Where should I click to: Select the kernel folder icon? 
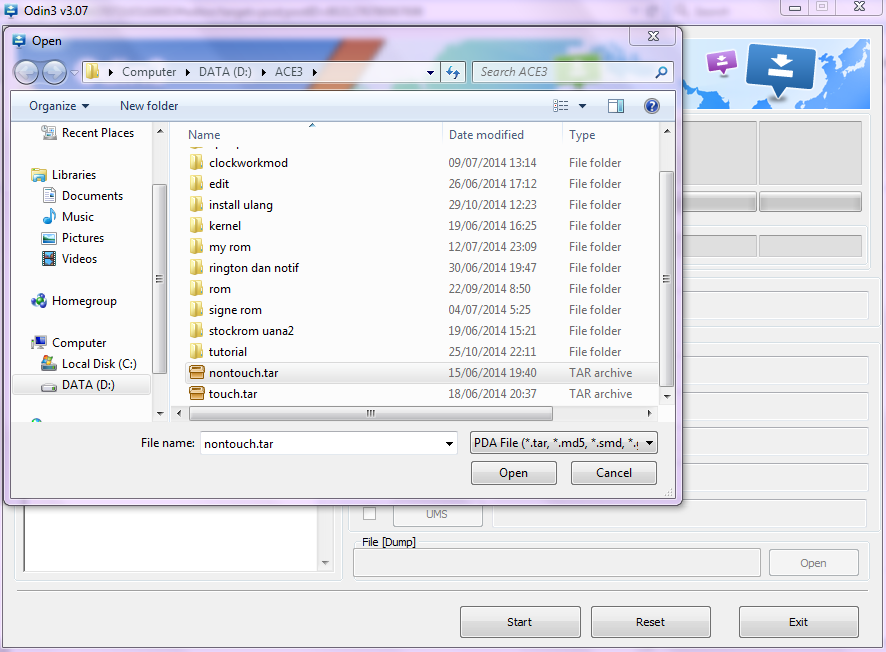point(196,225)
